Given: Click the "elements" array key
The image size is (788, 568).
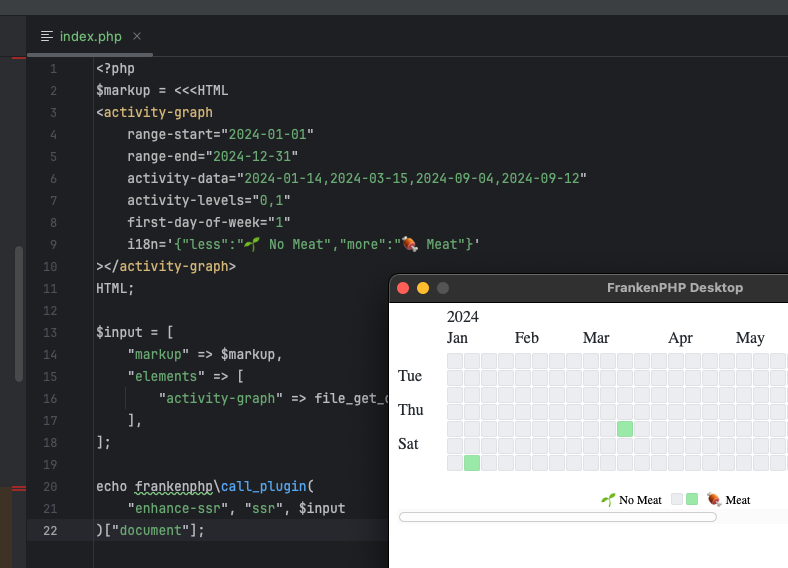Looking at the screenshot, I should pyautogui.click(x=166, y=376).
